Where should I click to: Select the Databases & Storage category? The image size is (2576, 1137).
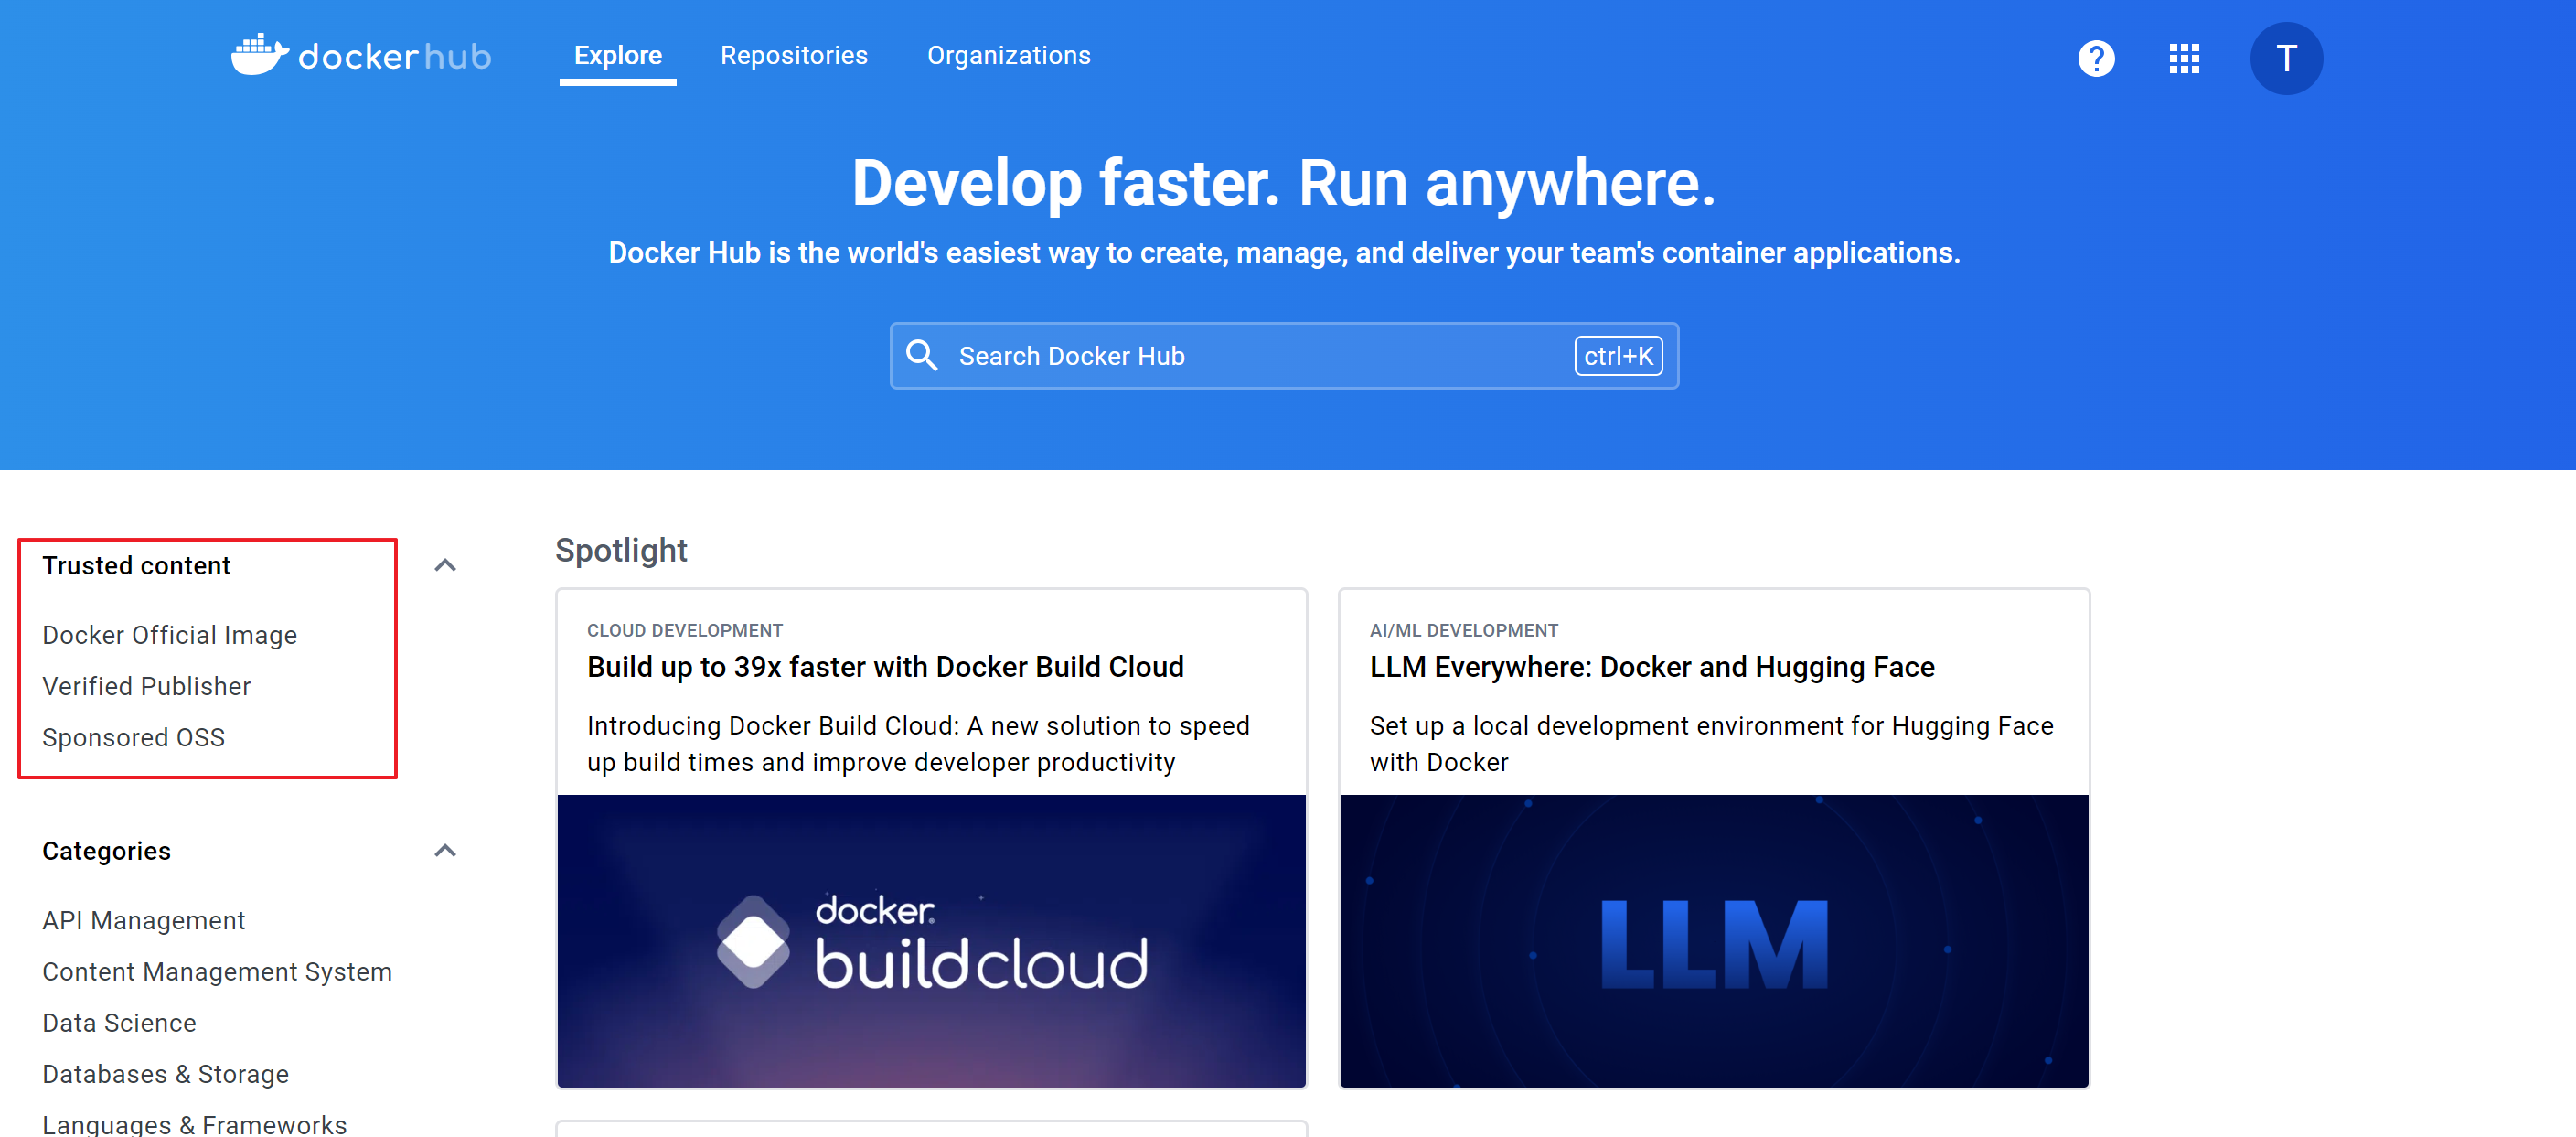tap(165, 1074)
